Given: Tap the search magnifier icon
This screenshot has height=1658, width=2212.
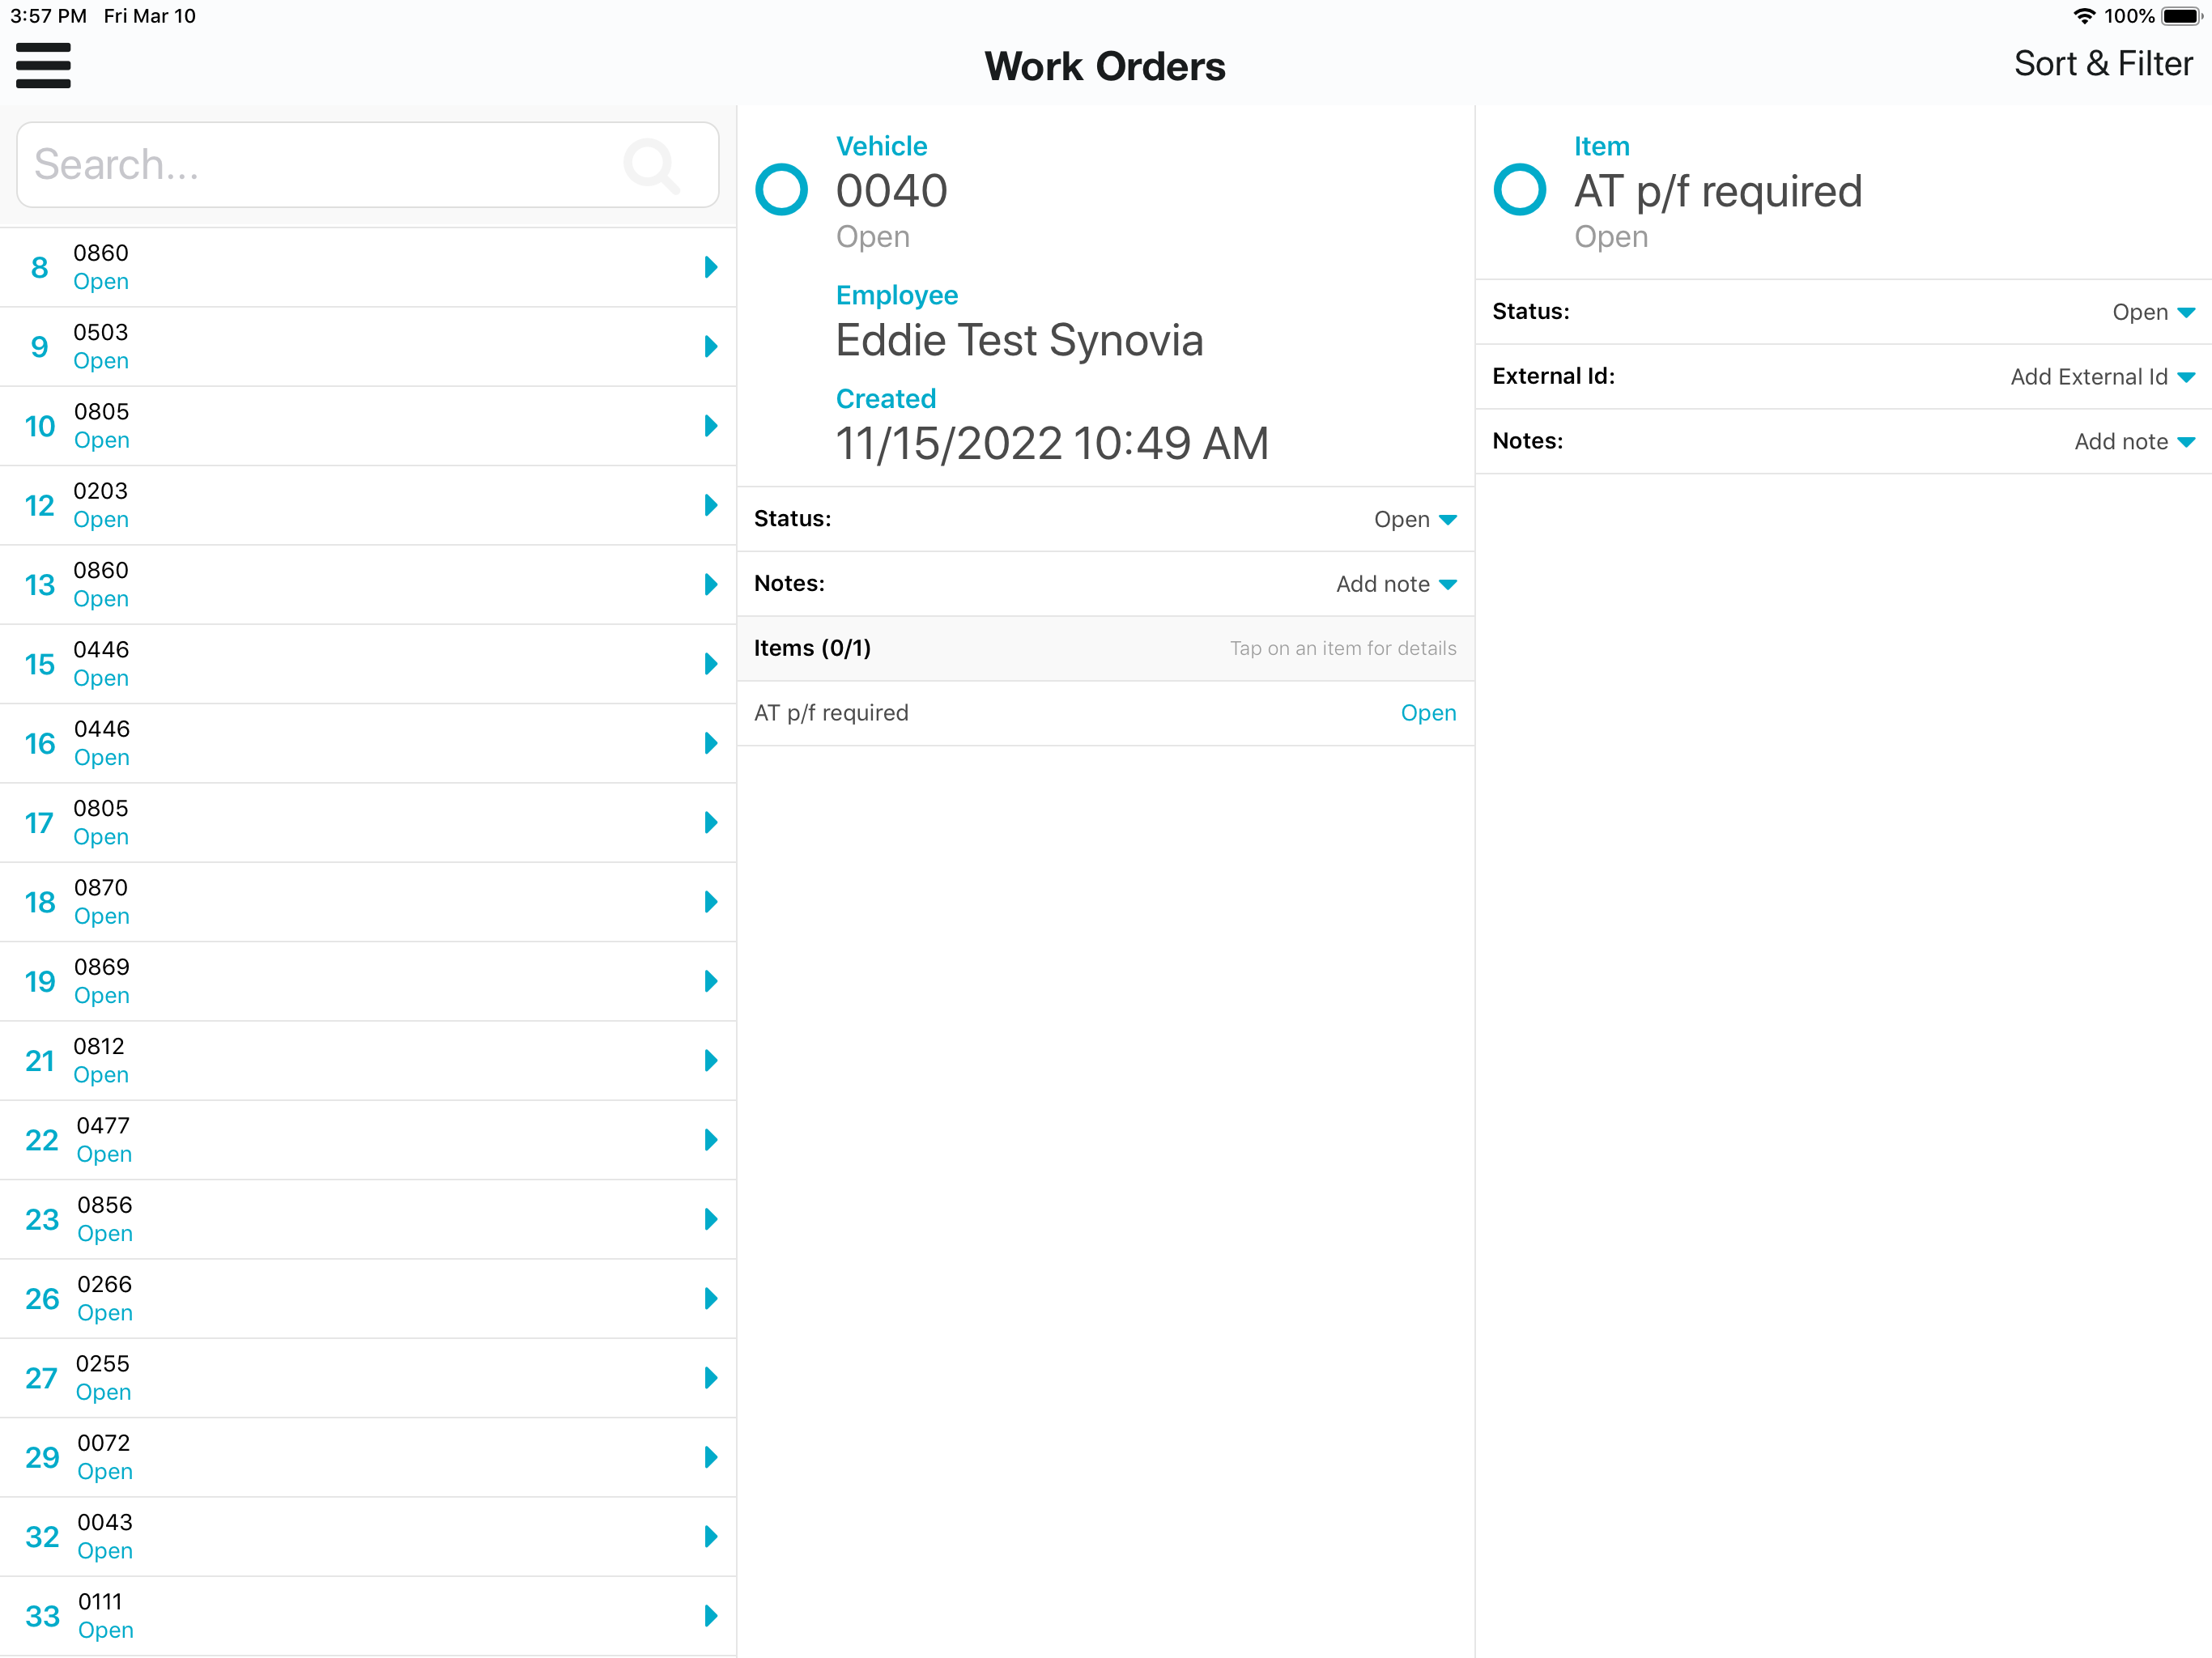Looking at the screenshot, I should point(651,165).
